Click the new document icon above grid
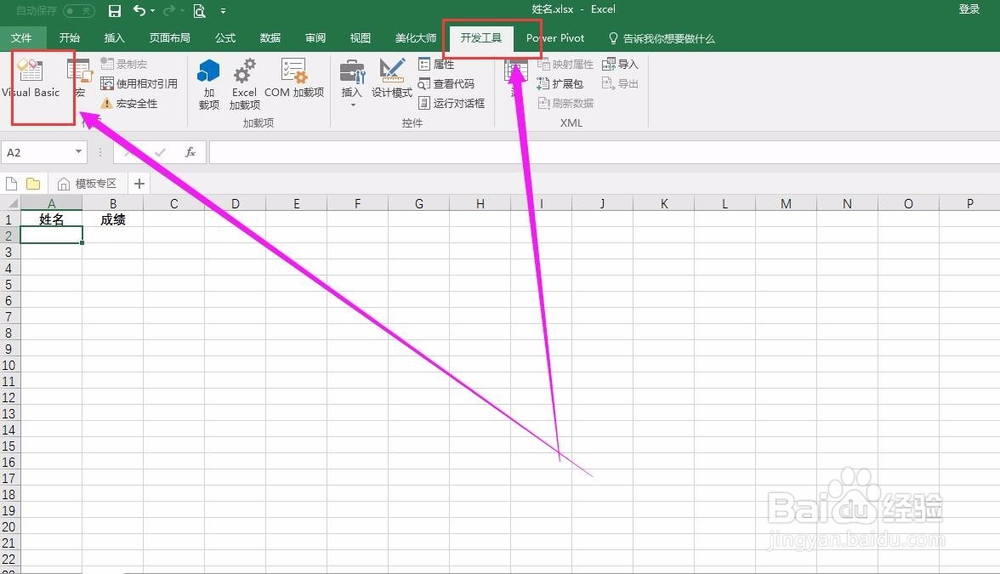 [11, 184]
